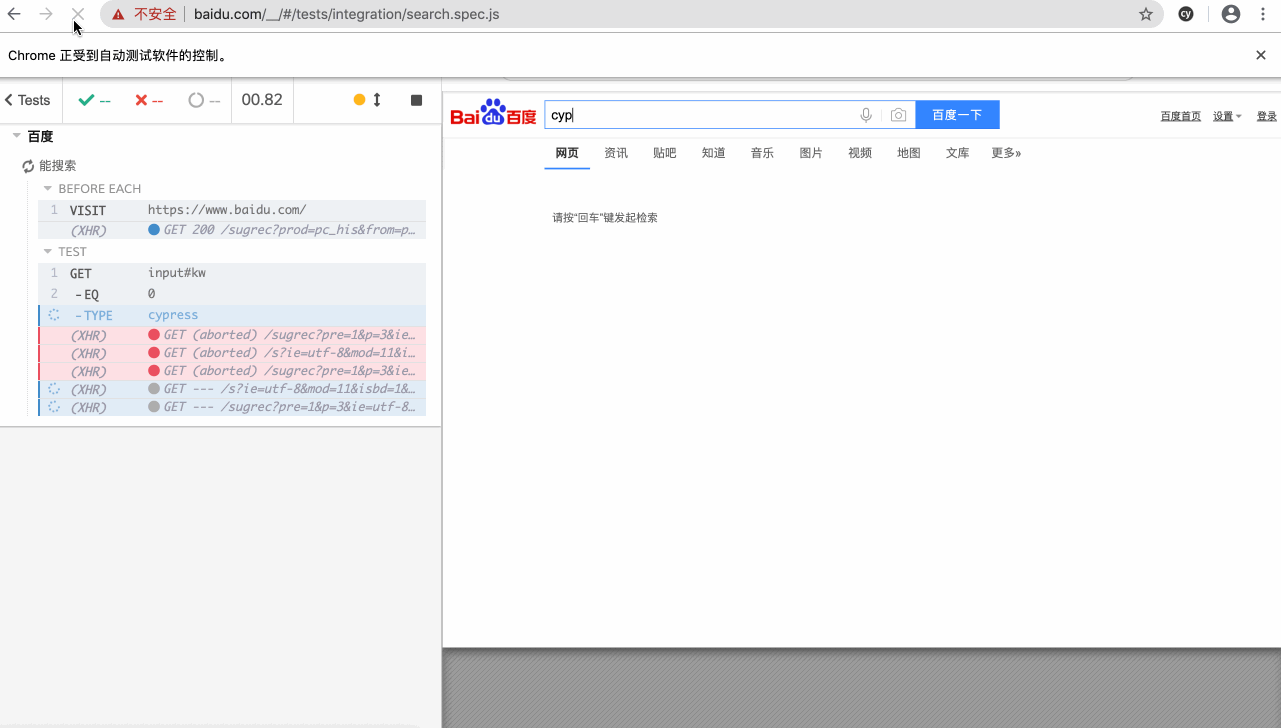Stop page loading with the X button
This screenshot has width=1281, height=728.
(x=77, y=14)
